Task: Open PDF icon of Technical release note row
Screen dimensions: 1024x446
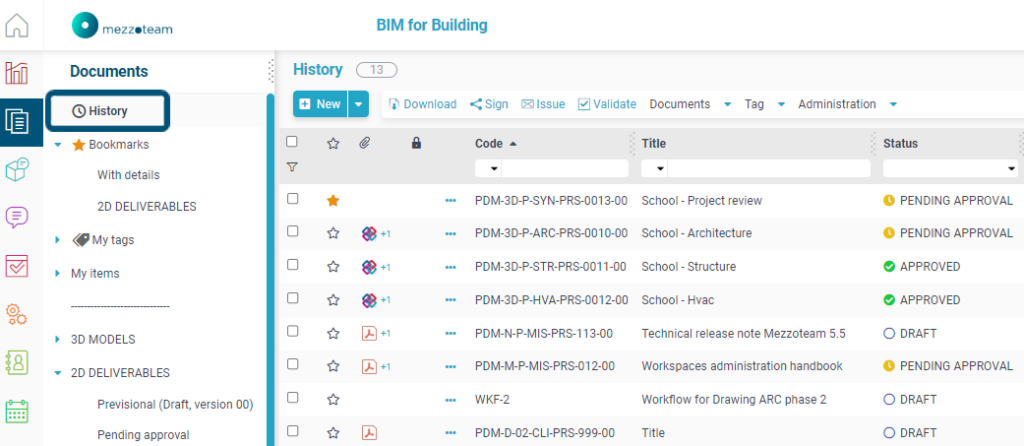Action: pyautogui.click(x=369, y=333)
